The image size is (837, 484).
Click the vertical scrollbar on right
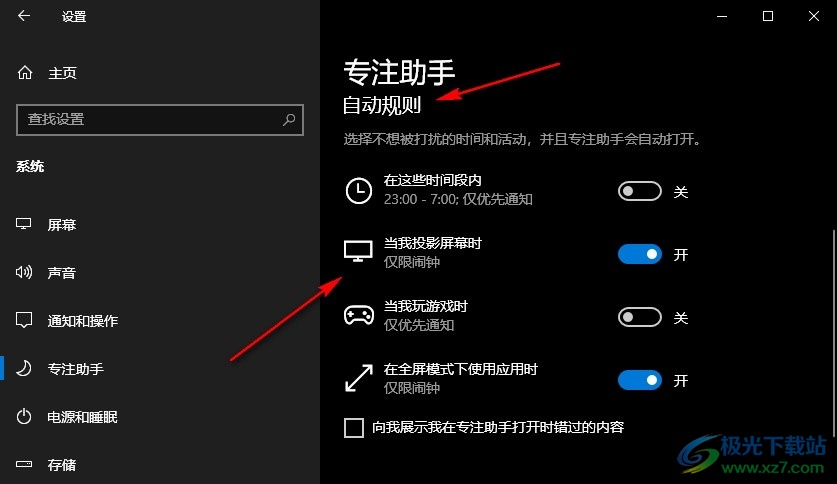point(833,334)
